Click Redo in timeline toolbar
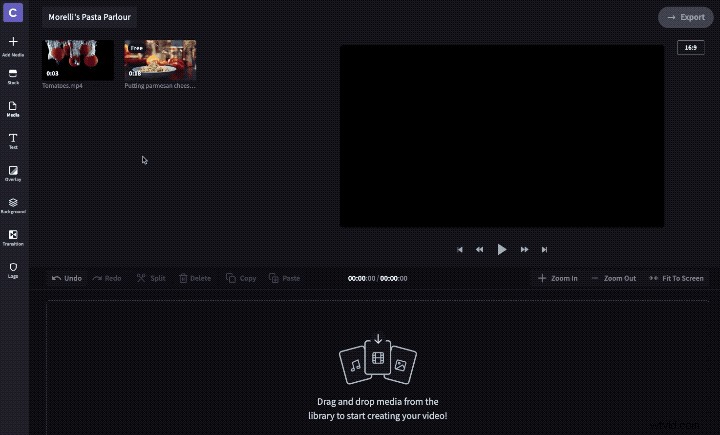Viewport: 720px width, 435px height. 107,278
